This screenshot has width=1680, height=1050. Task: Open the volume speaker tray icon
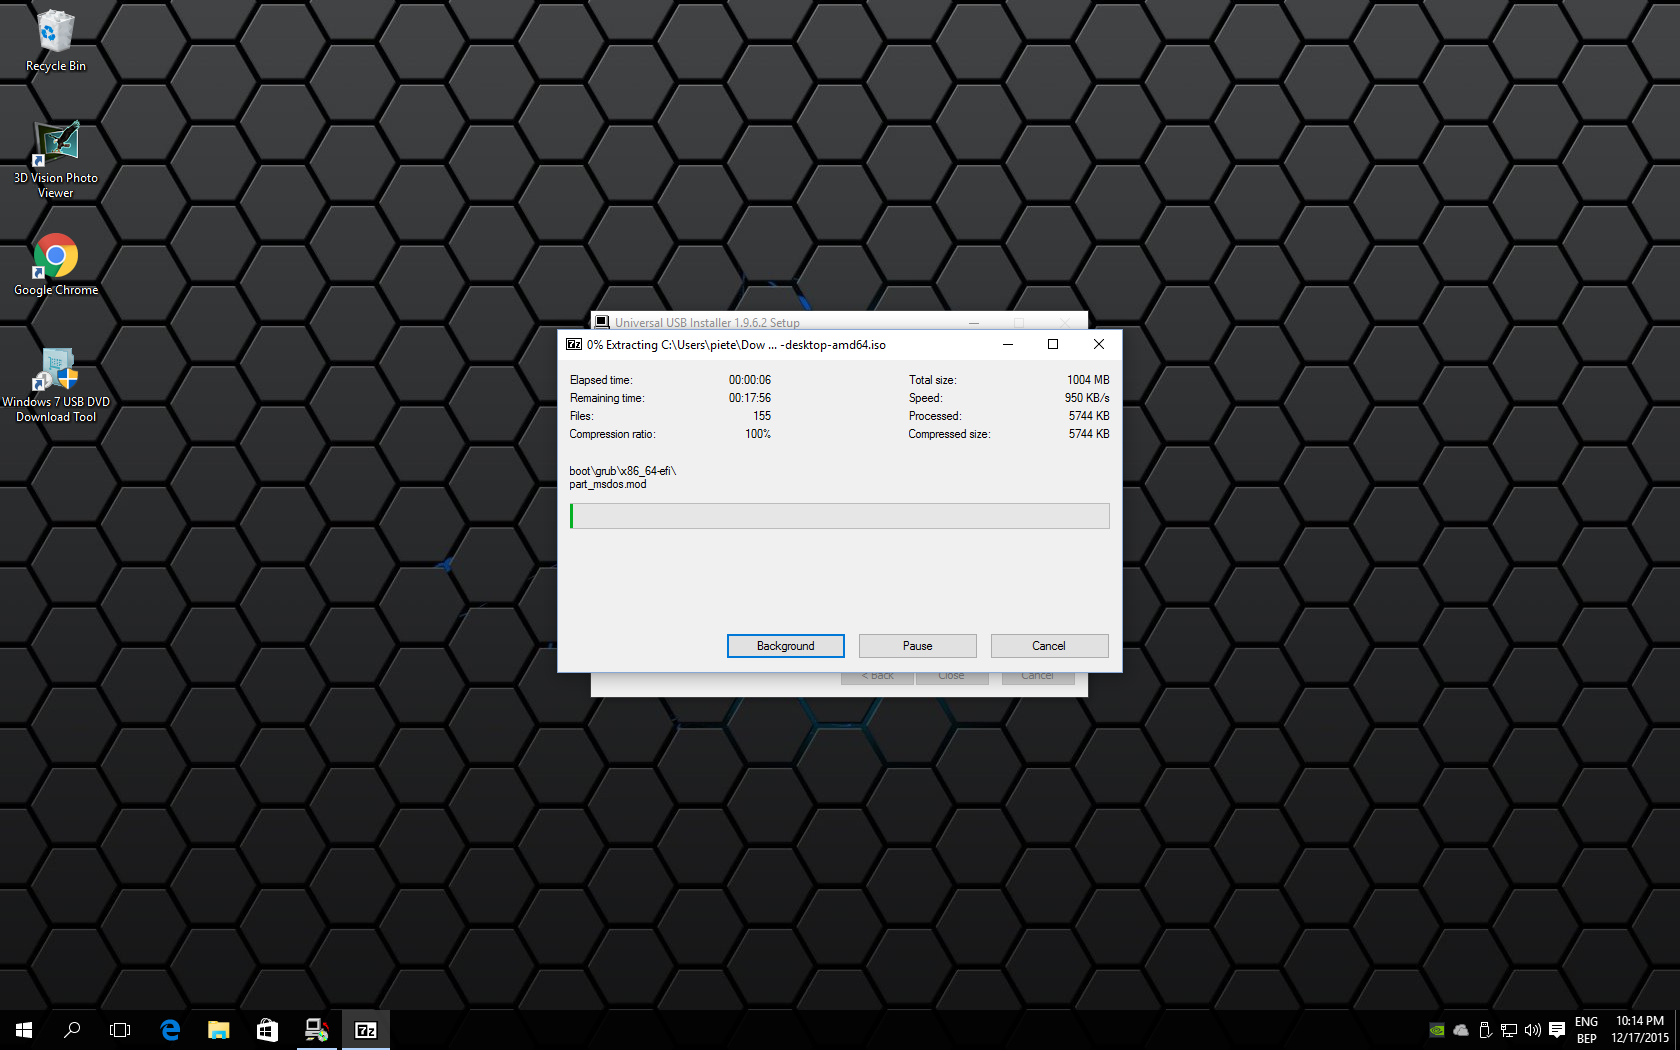[x=1533, y=1030]
